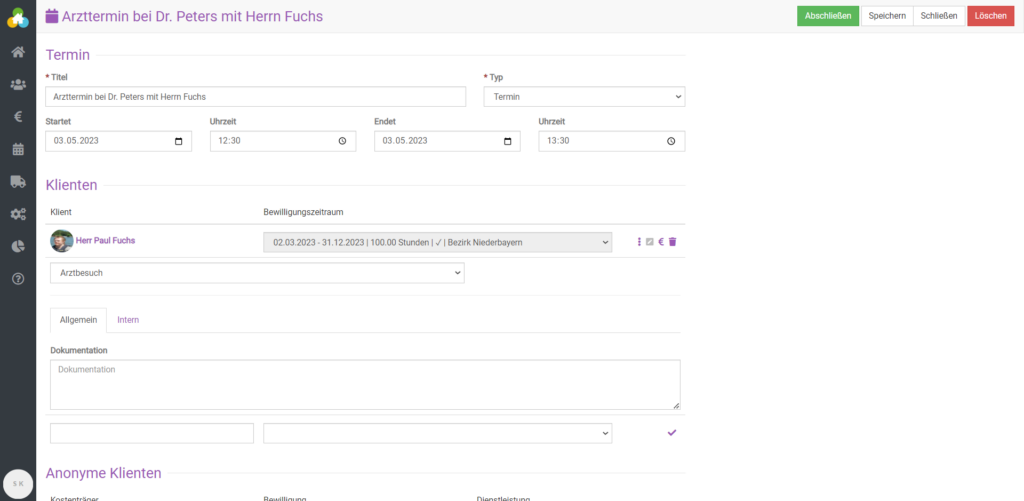
Task: Open the Typ dropdown showing Termin
Action: coord(584,97)
